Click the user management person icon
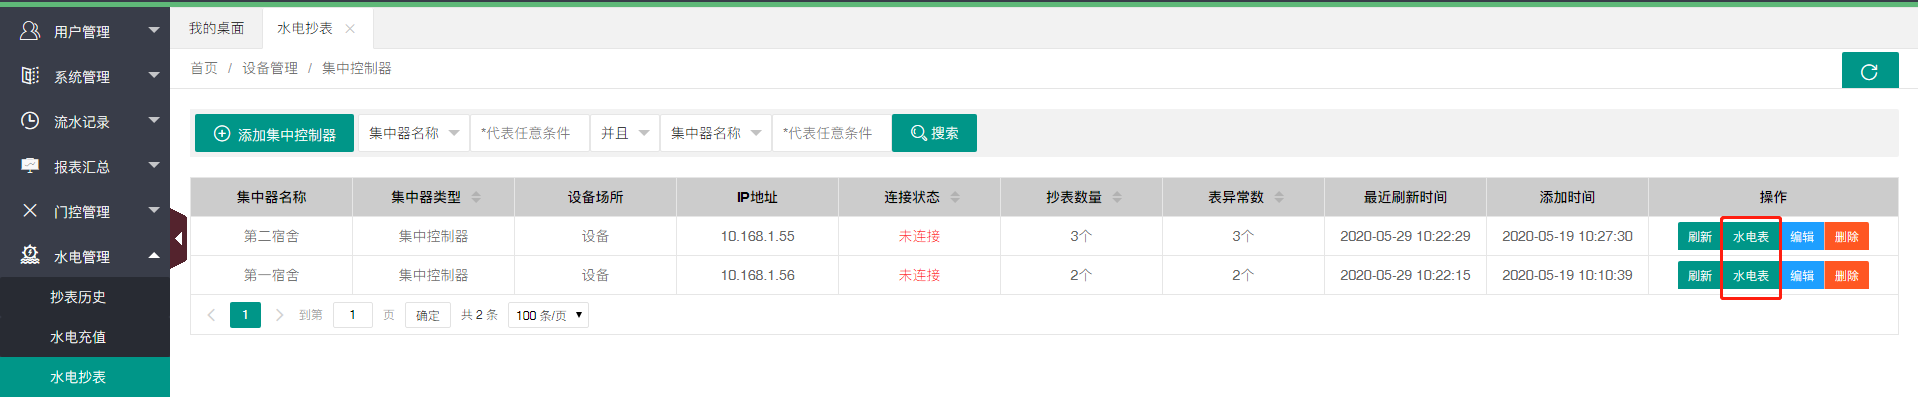This screenshot has height=397, width=1918. [30, 31]
